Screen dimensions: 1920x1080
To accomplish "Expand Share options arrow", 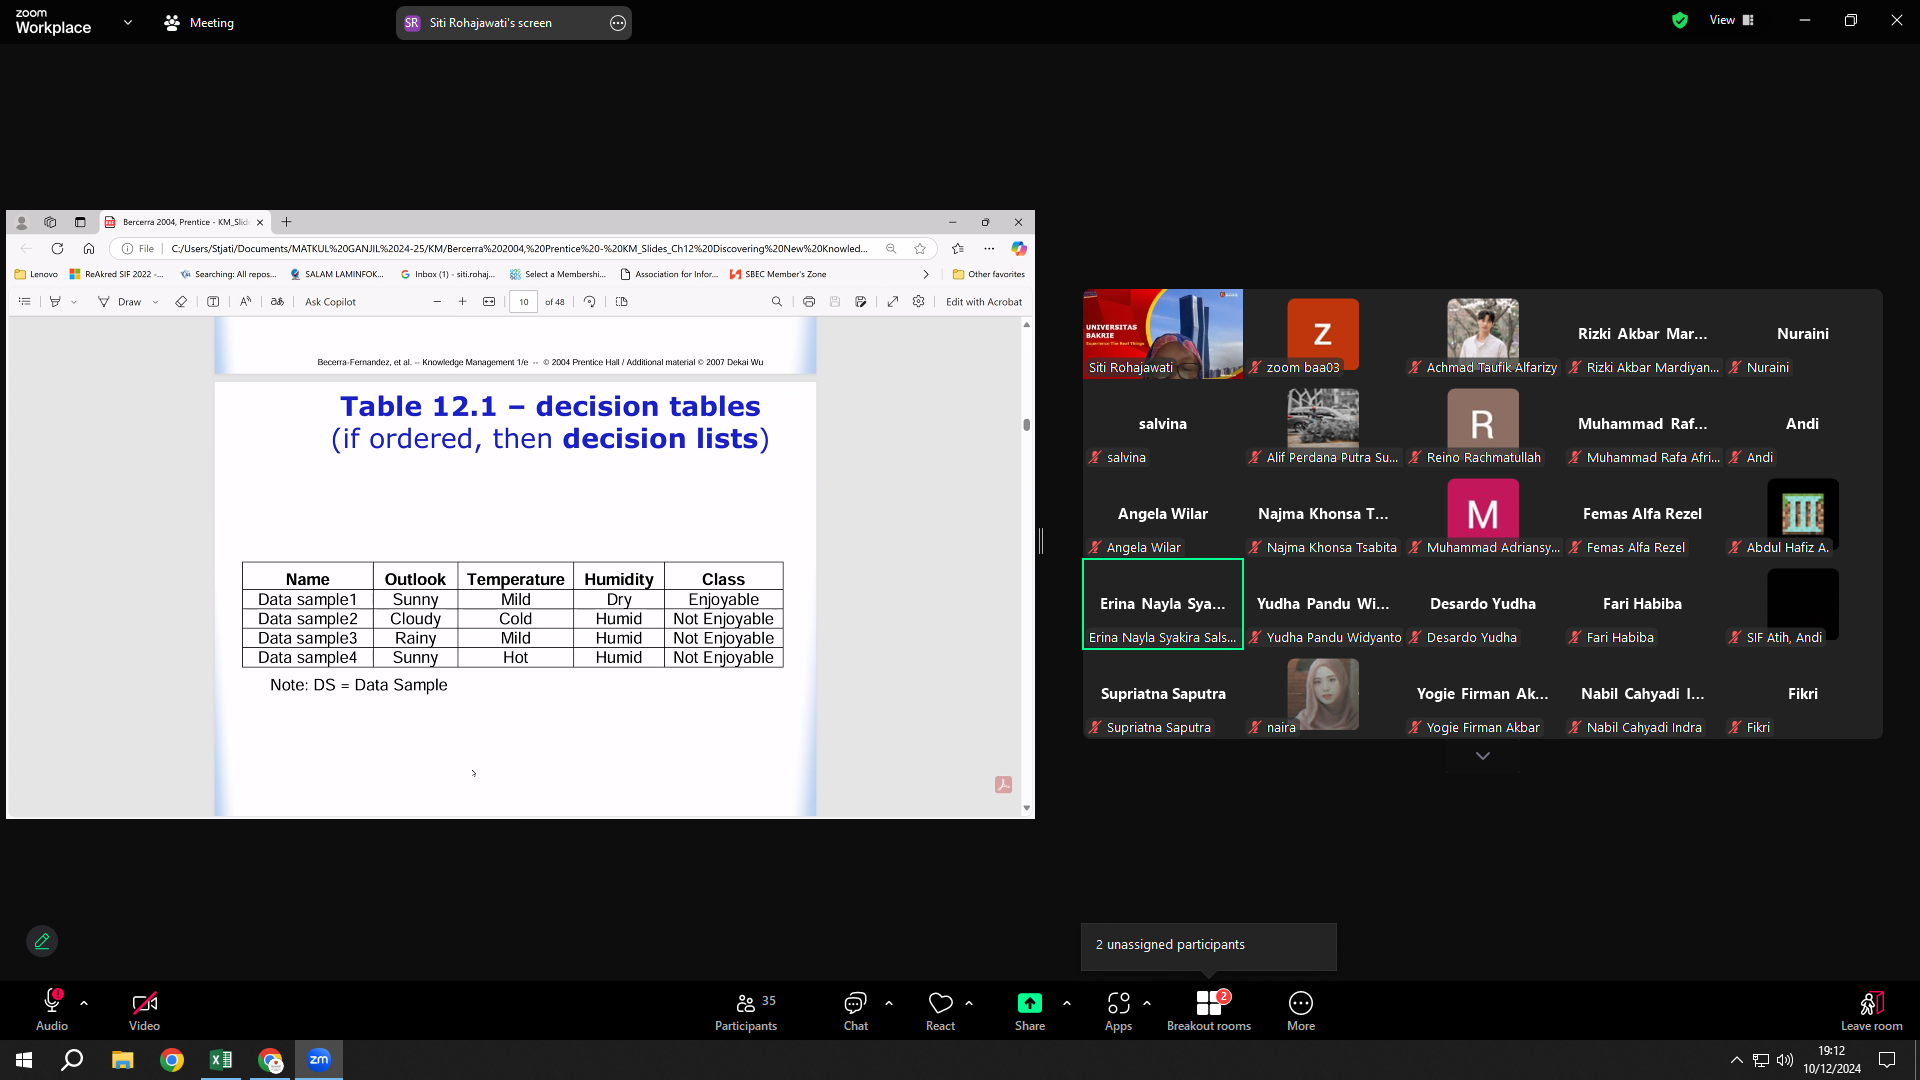I will point(1067,1002).
